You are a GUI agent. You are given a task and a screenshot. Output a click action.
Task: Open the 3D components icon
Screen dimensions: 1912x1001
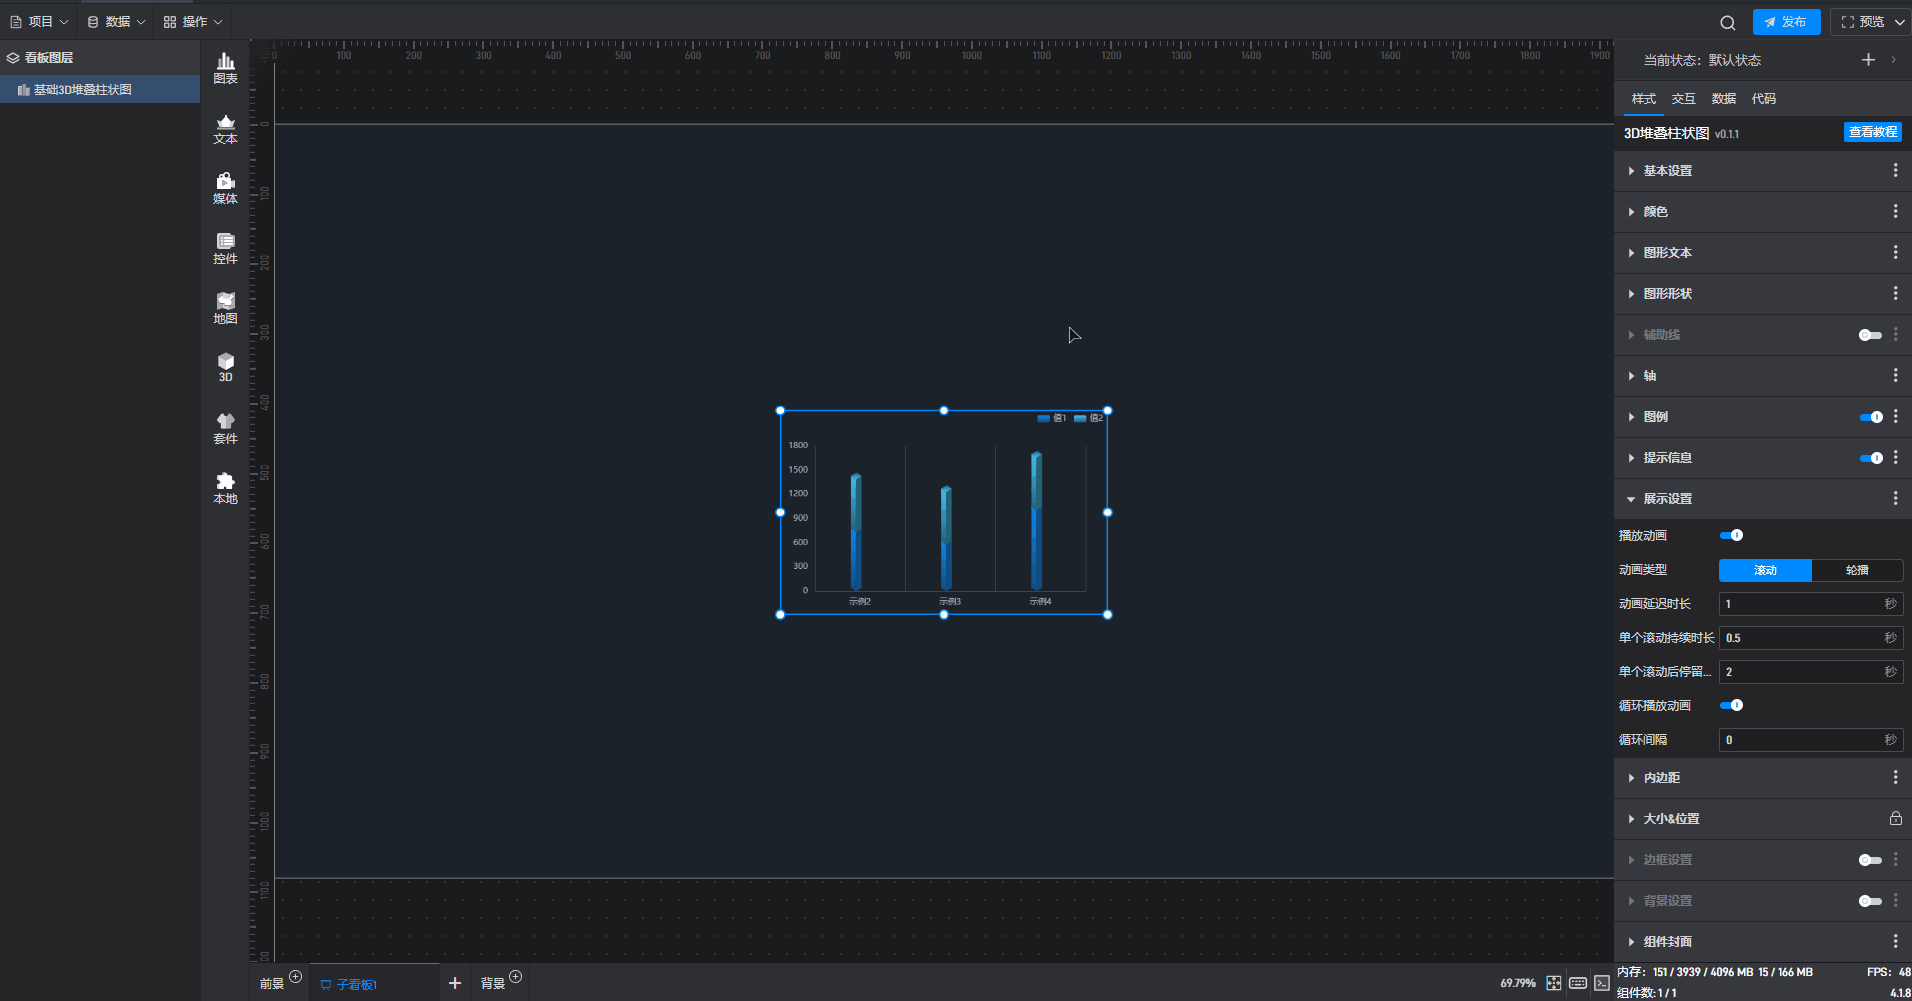pyautogui.click(x=225, y=367)
